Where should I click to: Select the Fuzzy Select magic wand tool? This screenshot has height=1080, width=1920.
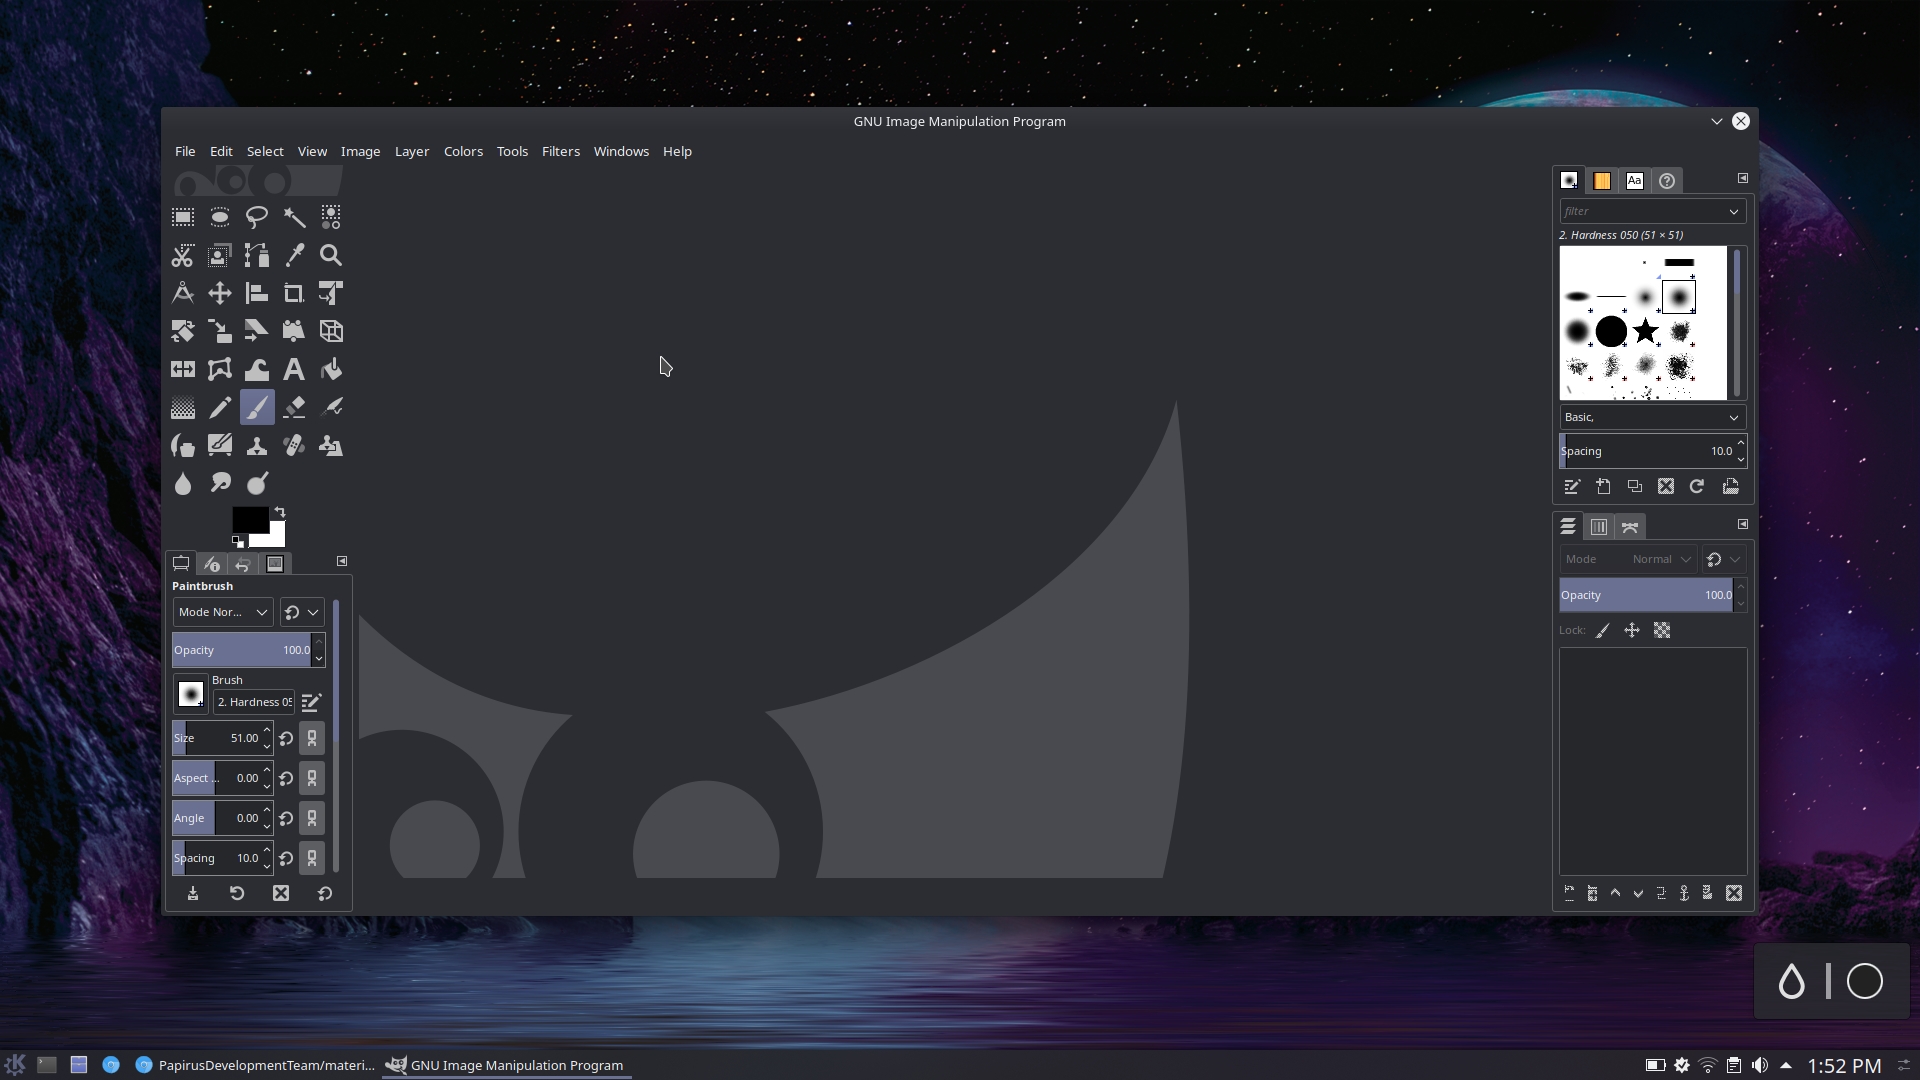click(x=294, y=217)
